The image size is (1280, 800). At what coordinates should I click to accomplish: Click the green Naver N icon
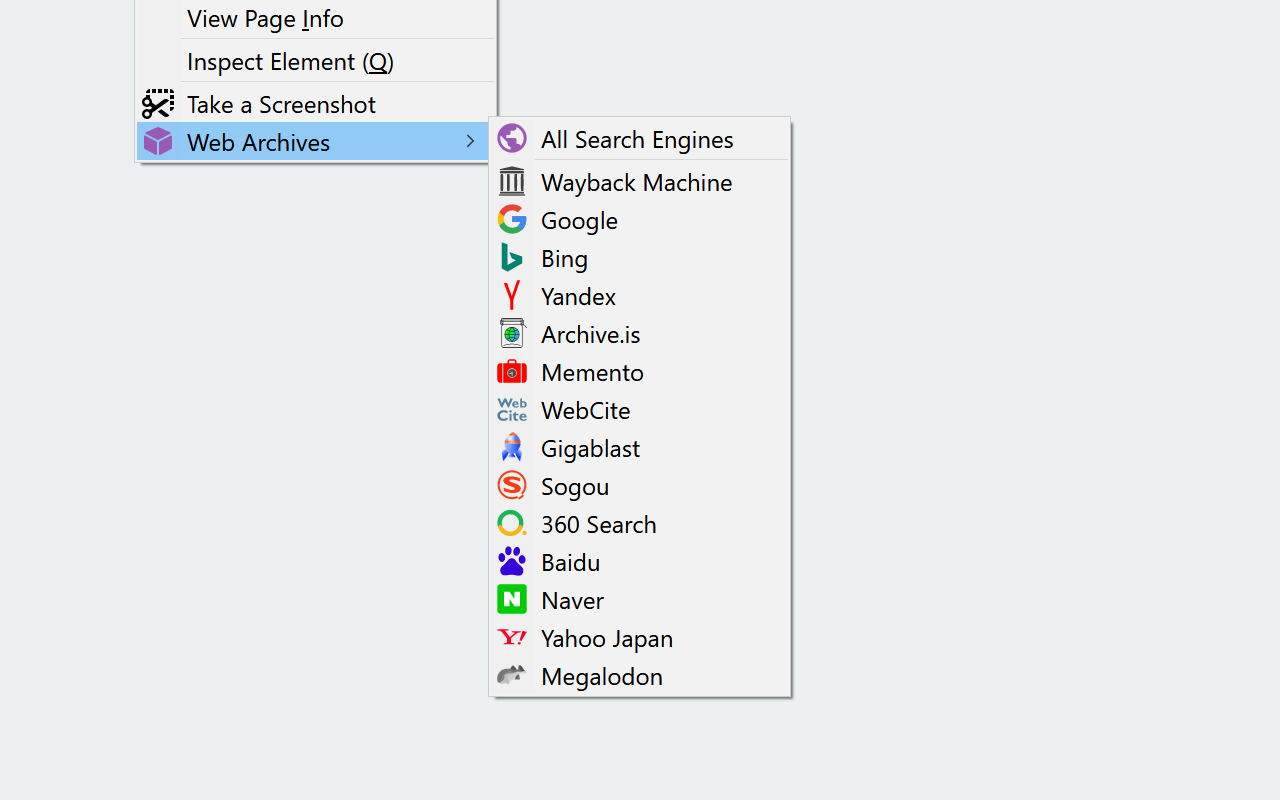pos(512,599)
